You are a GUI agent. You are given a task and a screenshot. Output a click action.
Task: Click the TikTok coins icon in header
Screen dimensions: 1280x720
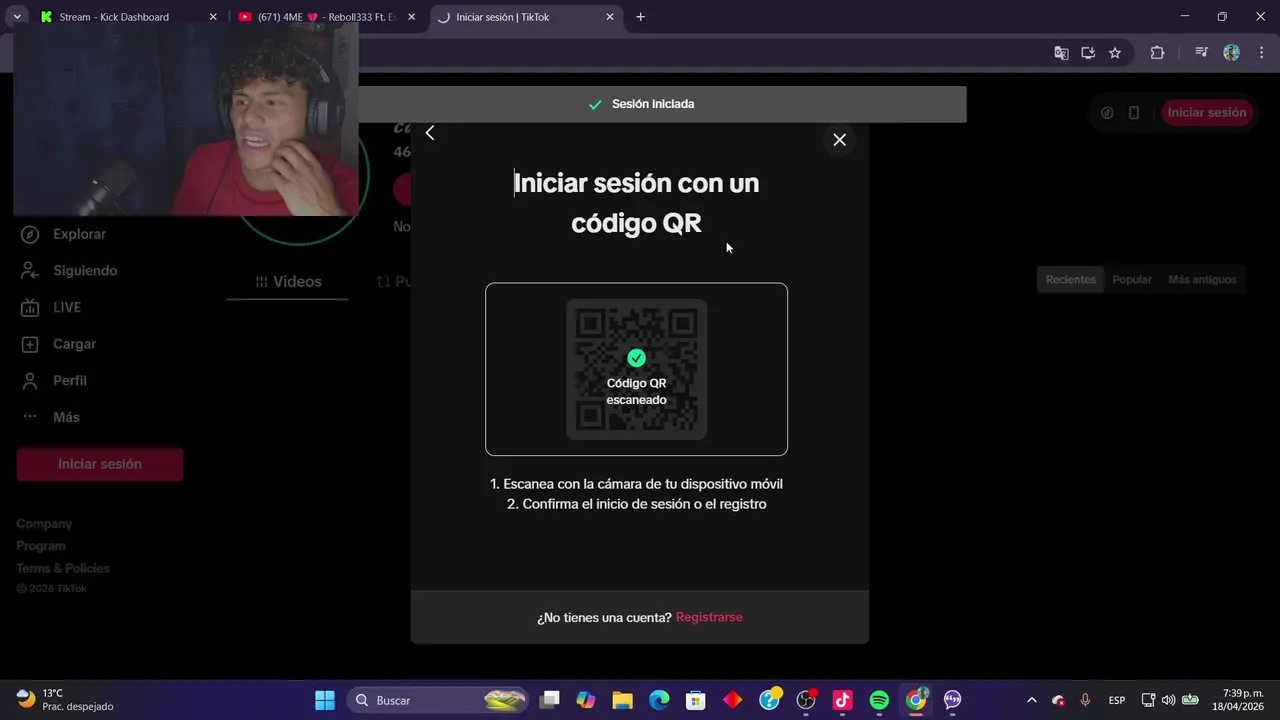tap(1107, 113)
